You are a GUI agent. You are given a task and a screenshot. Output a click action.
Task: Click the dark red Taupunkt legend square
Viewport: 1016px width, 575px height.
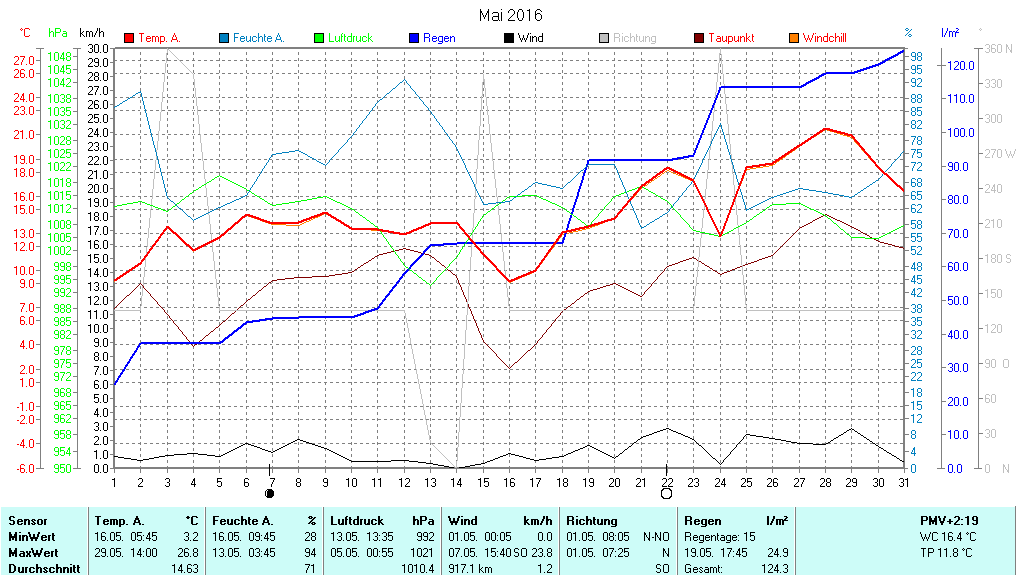pyautogui.click(x=699, y=38)
